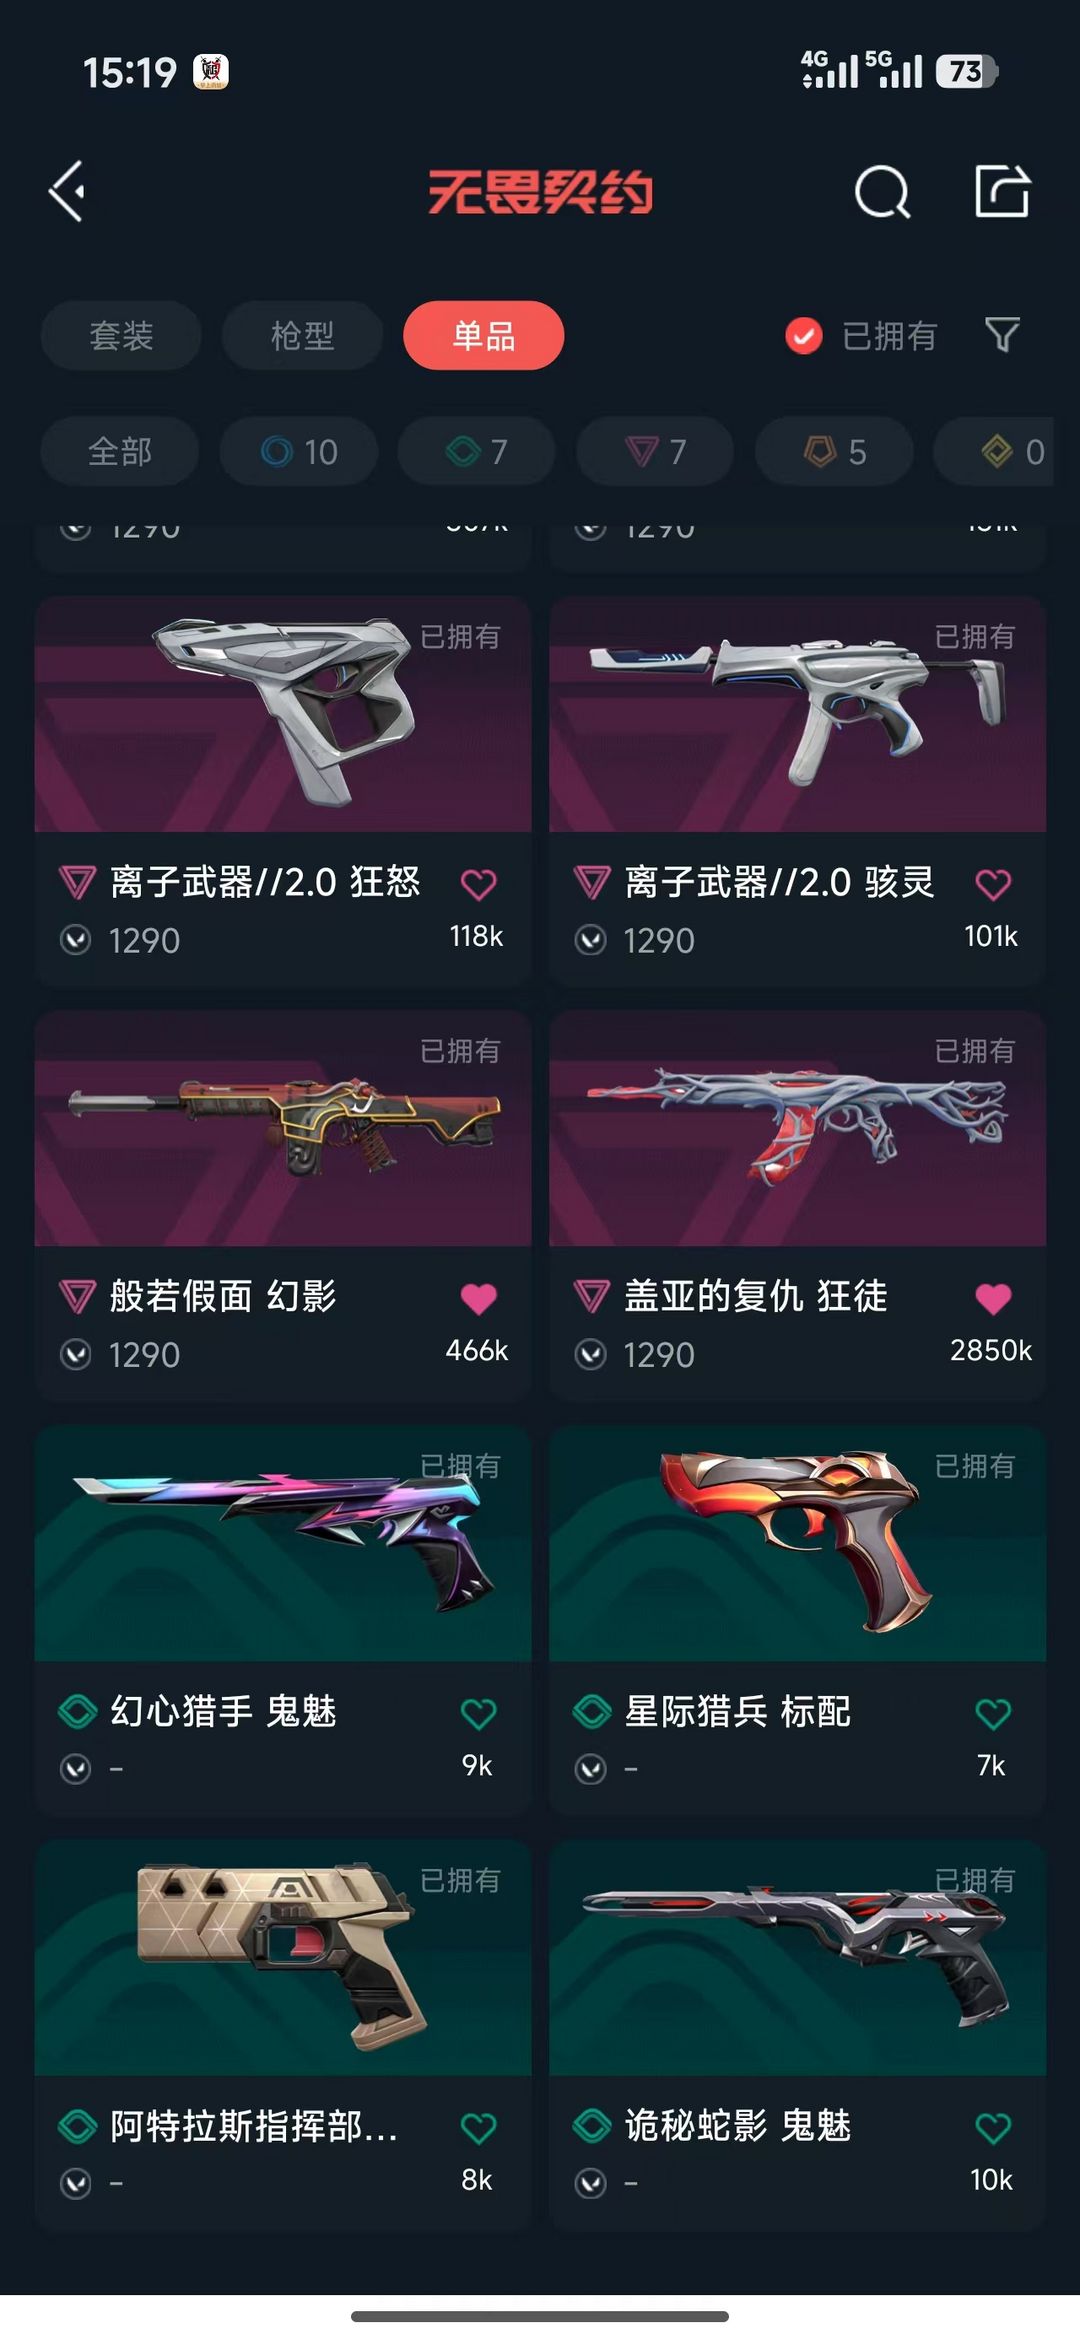Favorite 星际猎兵 标配 heart icon
1080x2339 pixels.
[992, 1713]
